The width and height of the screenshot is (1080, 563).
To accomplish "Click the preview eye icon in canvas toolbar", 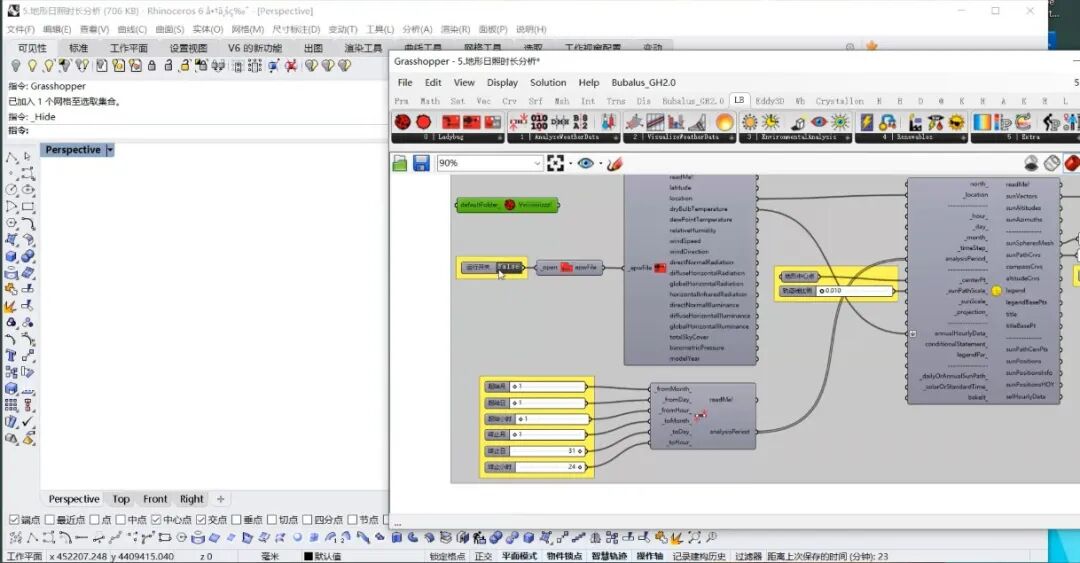I will (x=585, y=163).
